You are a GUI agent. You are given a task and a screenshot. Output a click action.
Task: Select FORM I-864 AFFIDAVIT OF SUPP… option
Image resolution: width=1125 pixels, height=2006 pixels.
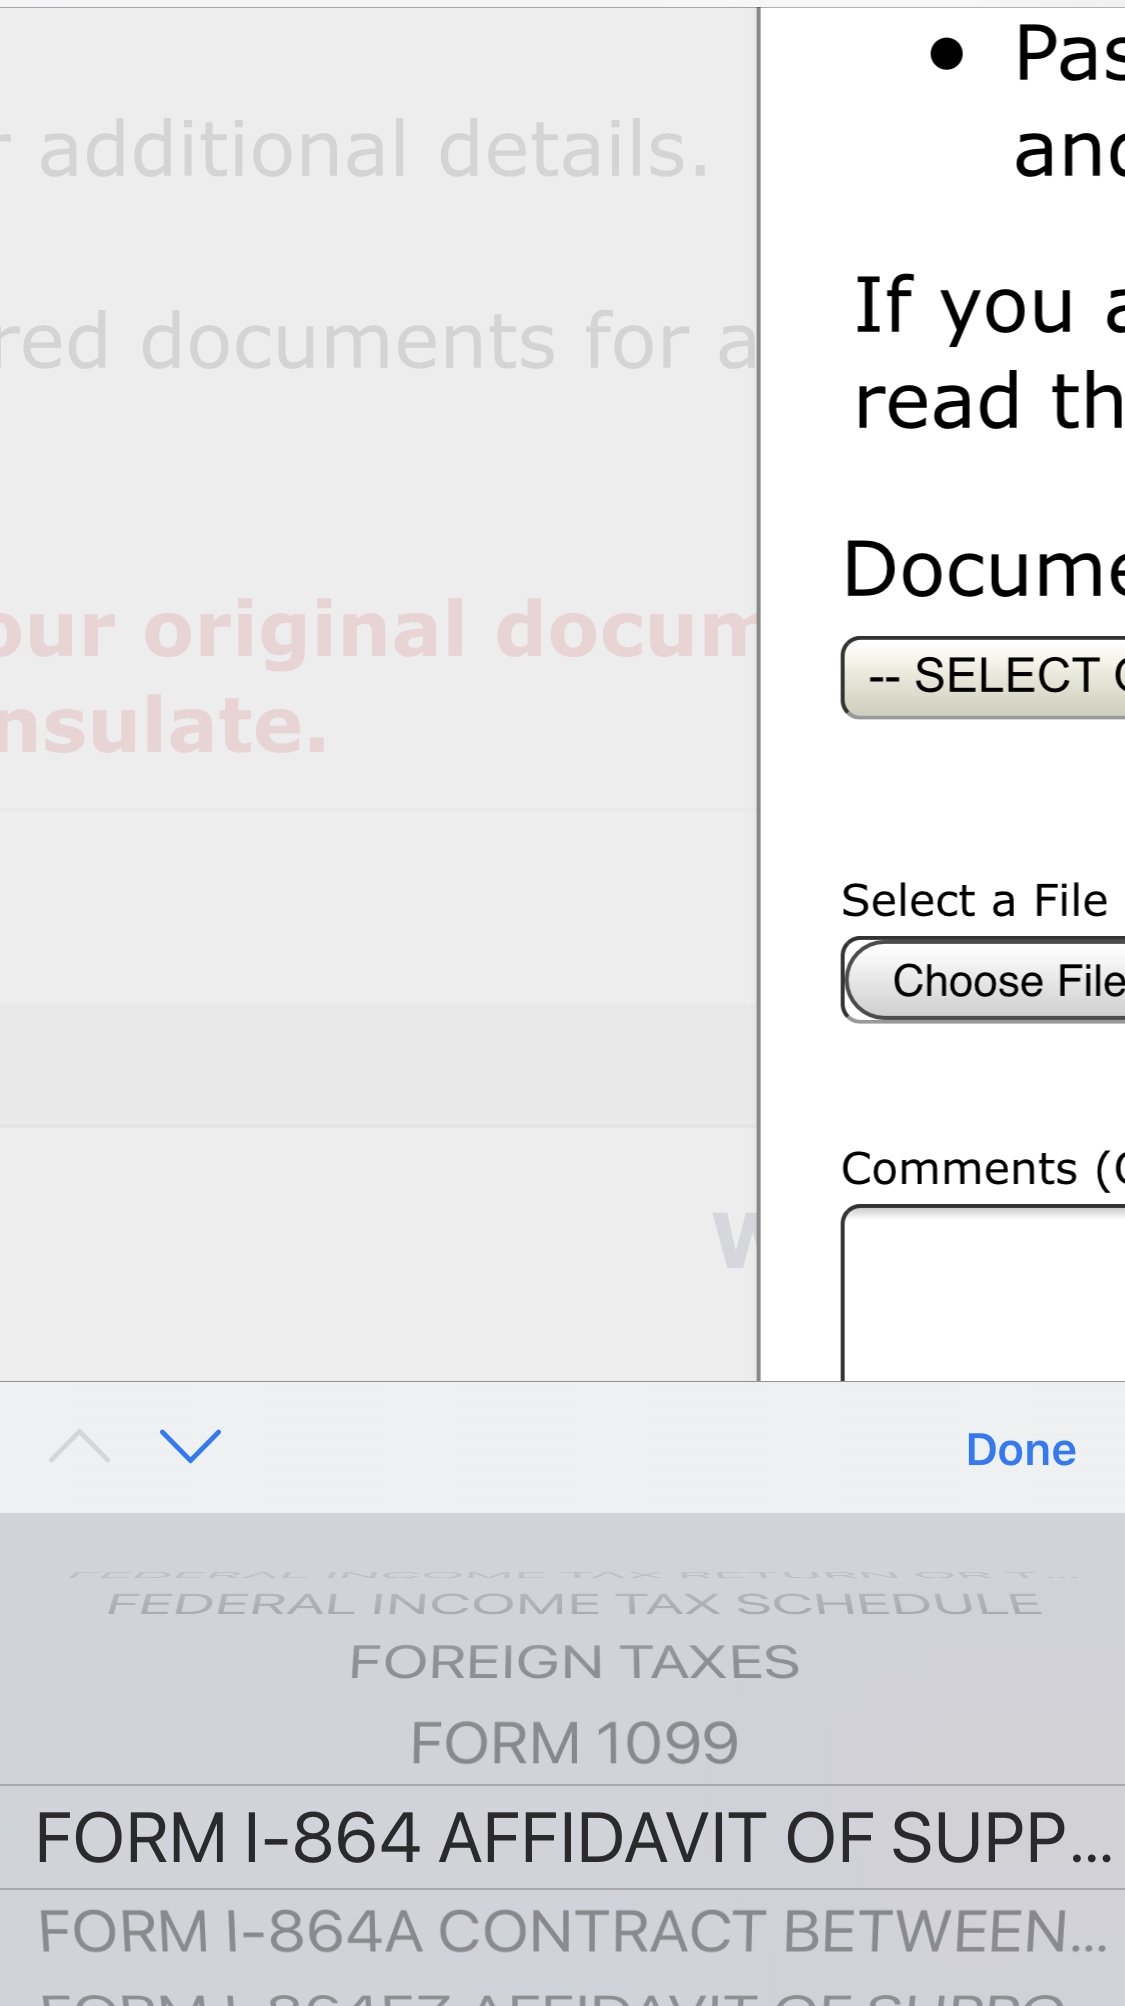[x=574, y=1838]
